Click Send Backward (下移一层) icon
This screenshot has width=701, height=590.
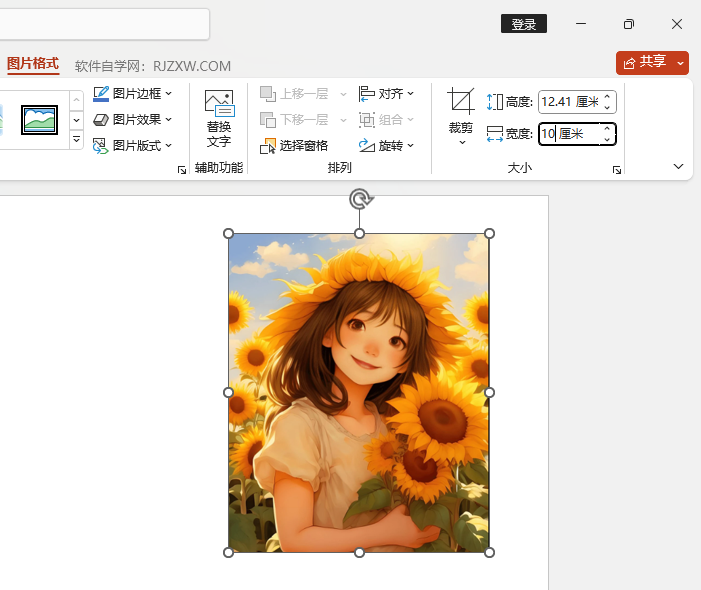pyautogui.click(x=268, y=120)
